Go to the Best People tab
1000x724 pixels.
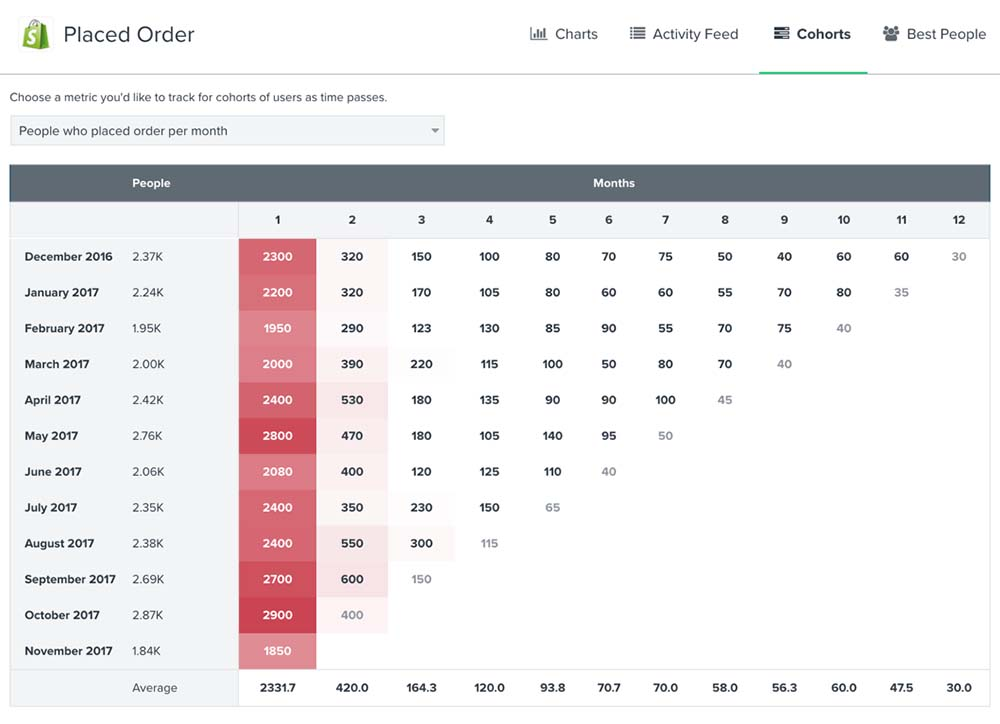tap(934, 34)
